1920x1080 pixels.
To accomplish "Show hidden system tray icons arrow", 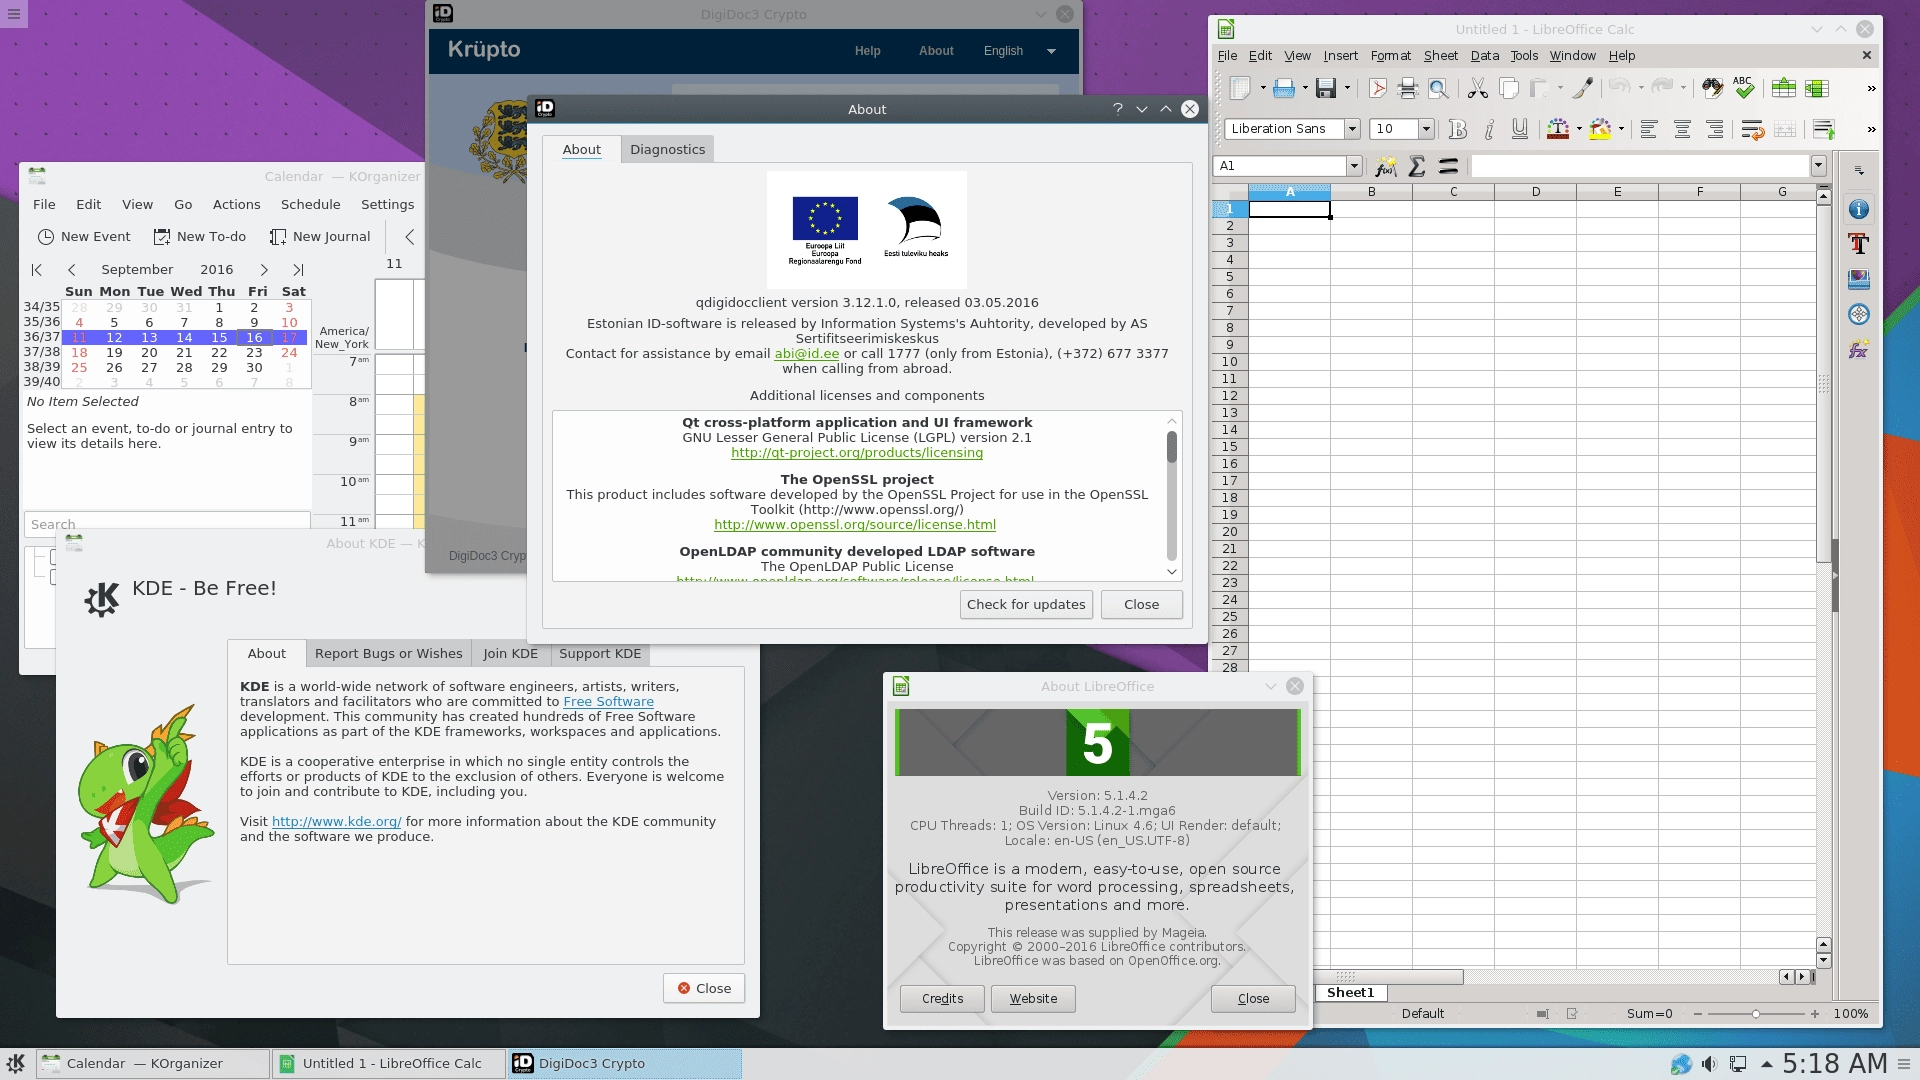I will click(x=1766, y=1064).
